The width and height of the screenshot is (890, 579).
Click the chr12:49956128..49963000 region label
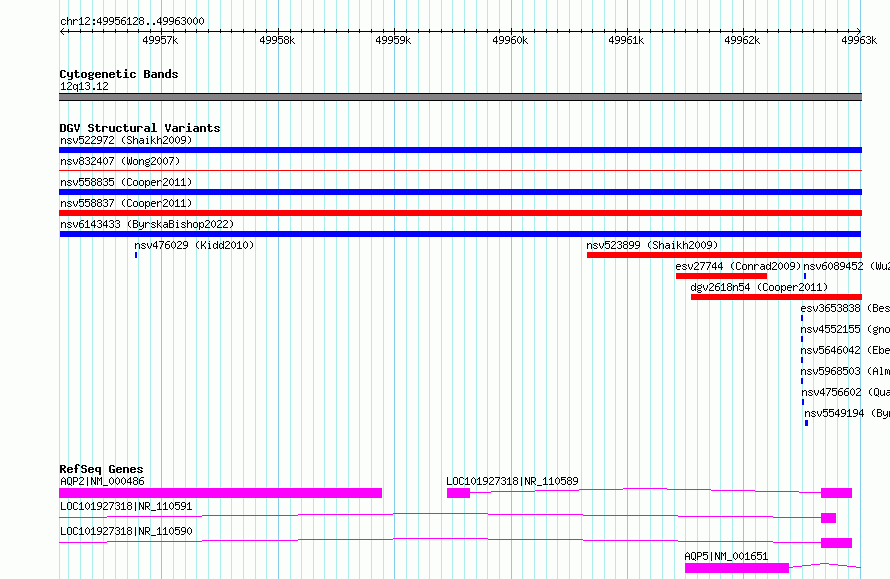[132, 21]
